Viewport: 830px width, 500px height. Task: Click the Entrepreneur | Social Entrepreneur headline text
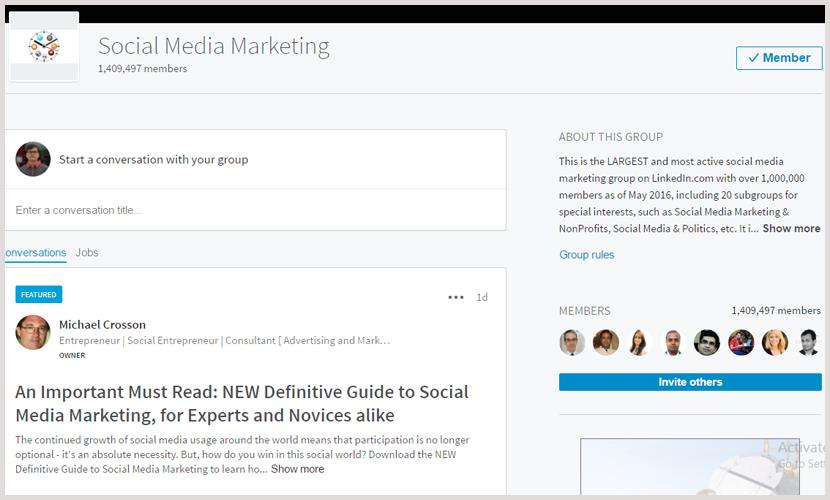pyautogui.click(x=224, y=341)
